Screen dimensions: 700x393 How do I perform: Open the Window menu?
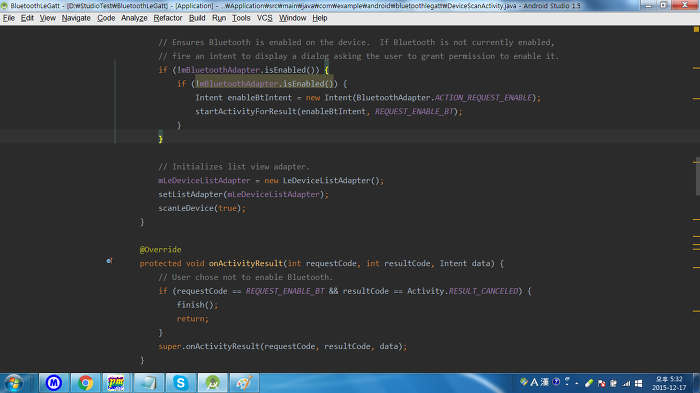[x=292, y=18]
